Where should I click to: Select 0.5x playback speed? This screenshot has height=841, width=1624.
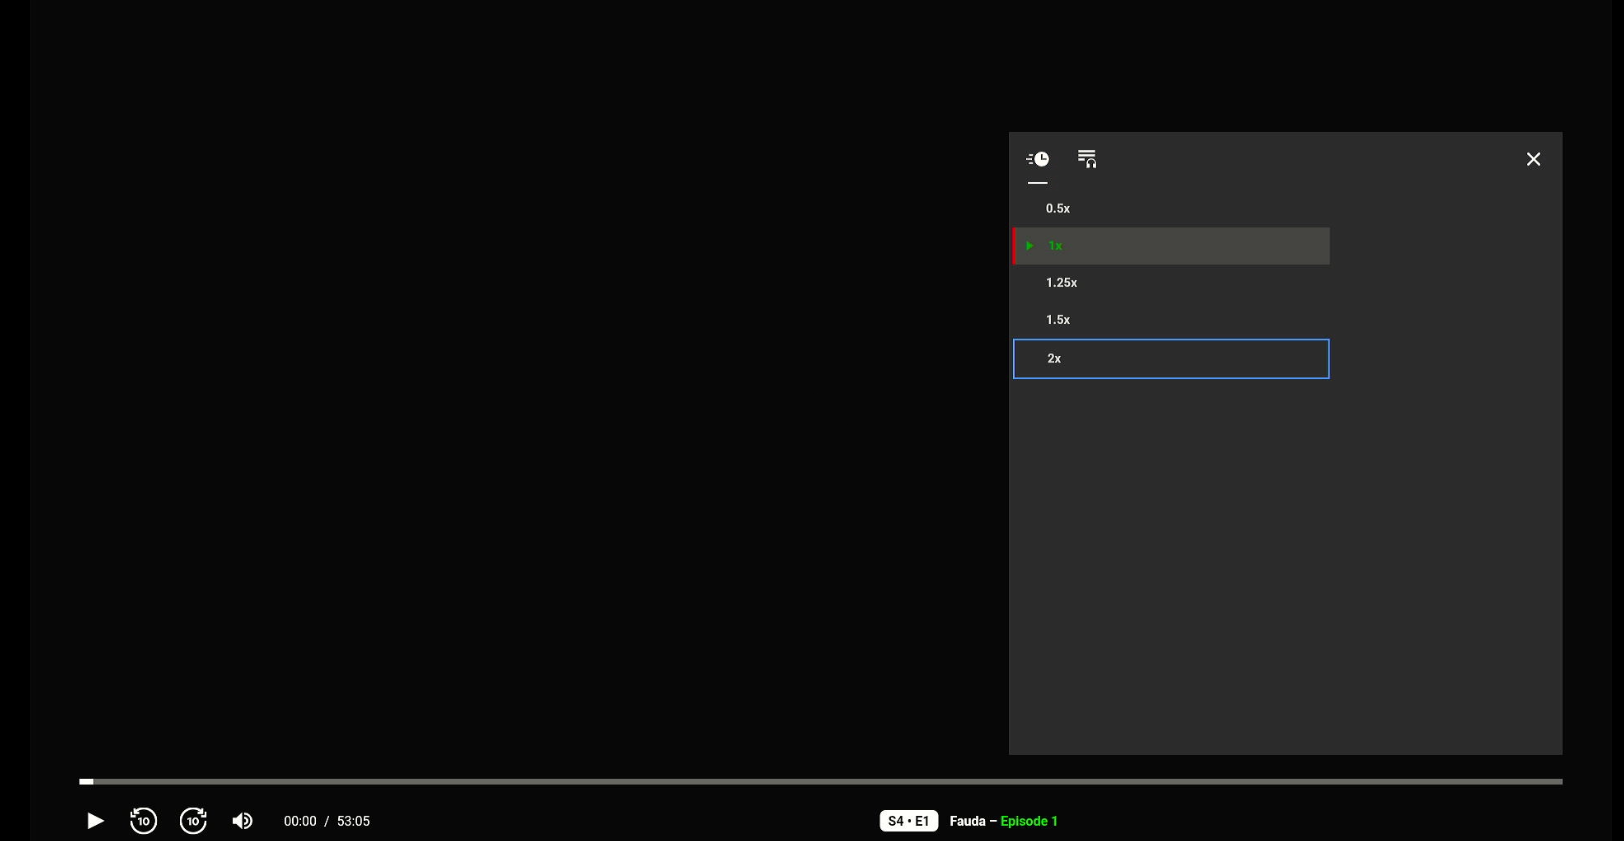pos(1171,209)
